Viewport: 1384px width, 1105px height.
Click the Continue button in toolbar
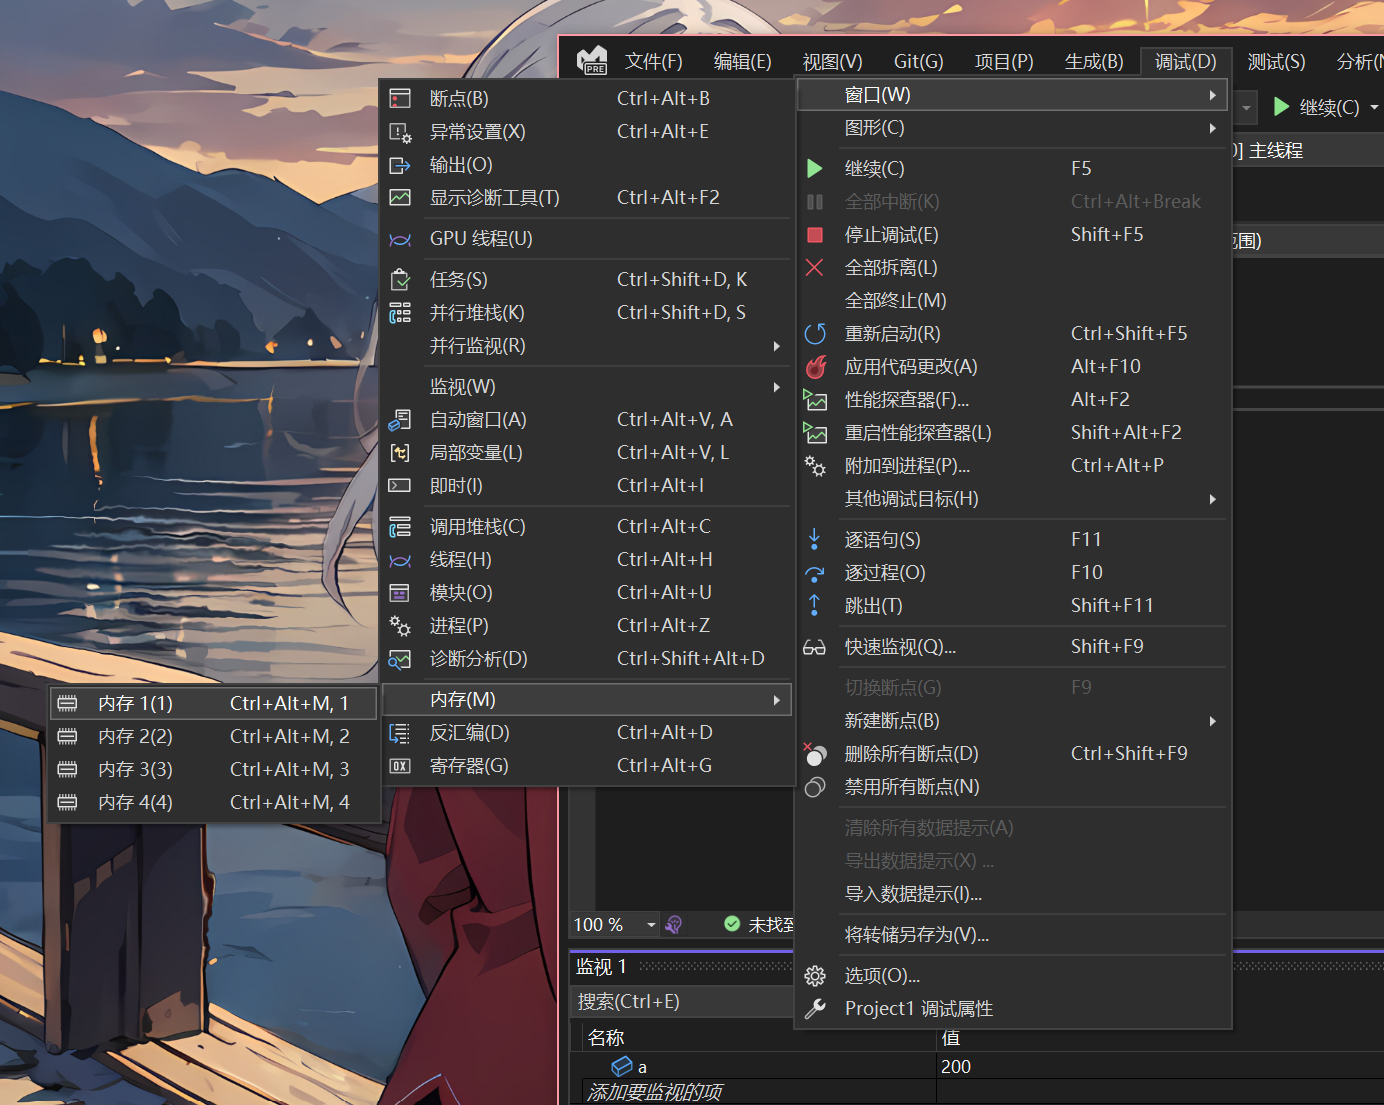[1316, 107]
